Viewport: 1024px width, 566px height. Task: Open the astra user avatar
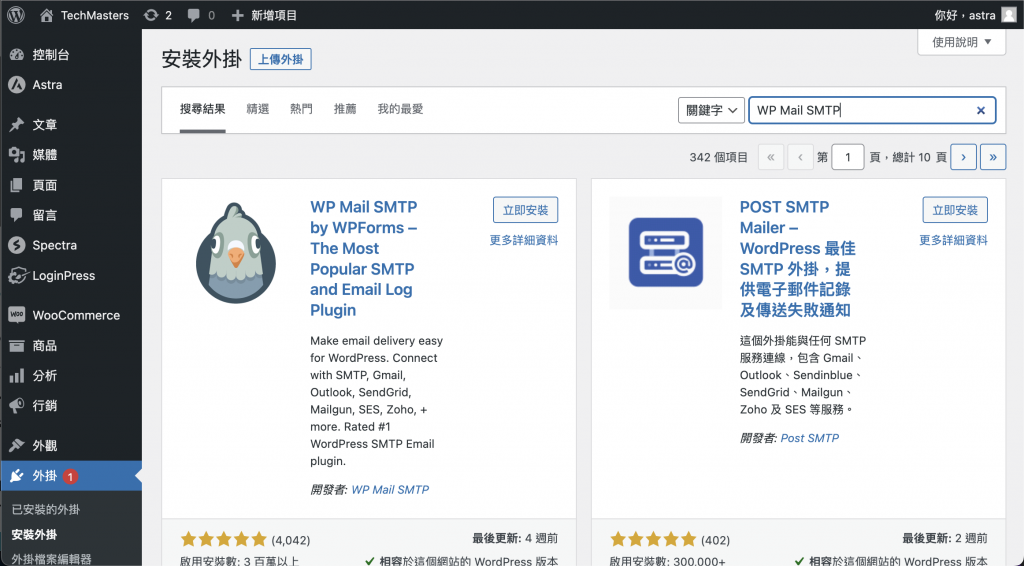[x=1009, y=15]
